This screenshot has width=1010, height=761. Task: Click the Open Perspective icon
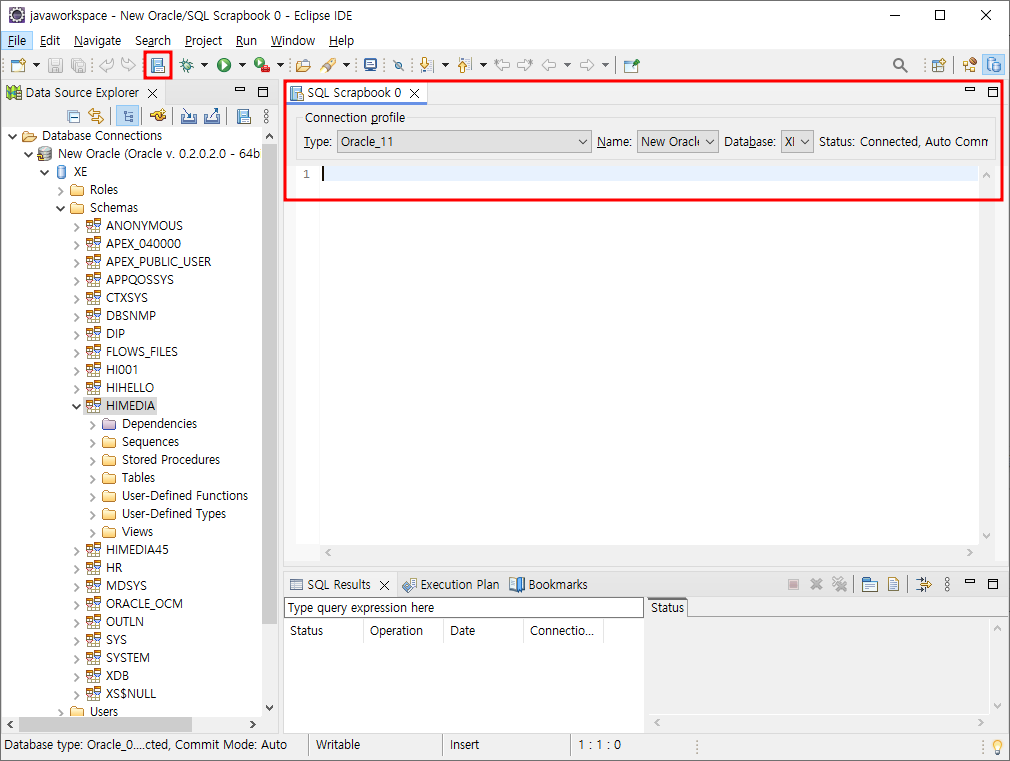click(939, 65)
